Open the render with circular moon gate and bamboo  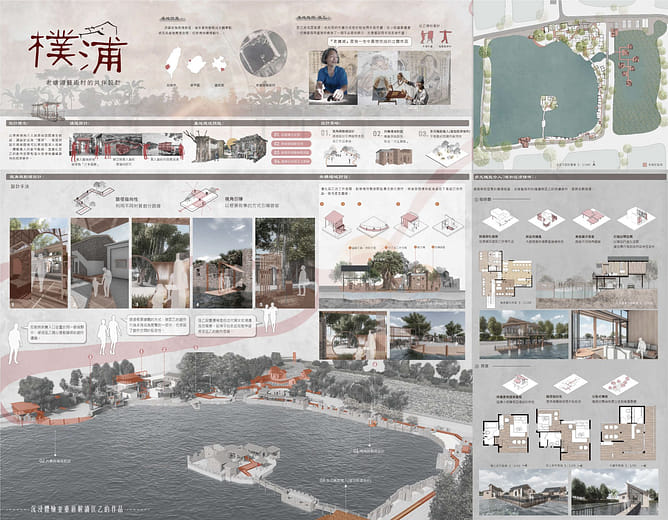pyautogui.click(x=161, y=263)
